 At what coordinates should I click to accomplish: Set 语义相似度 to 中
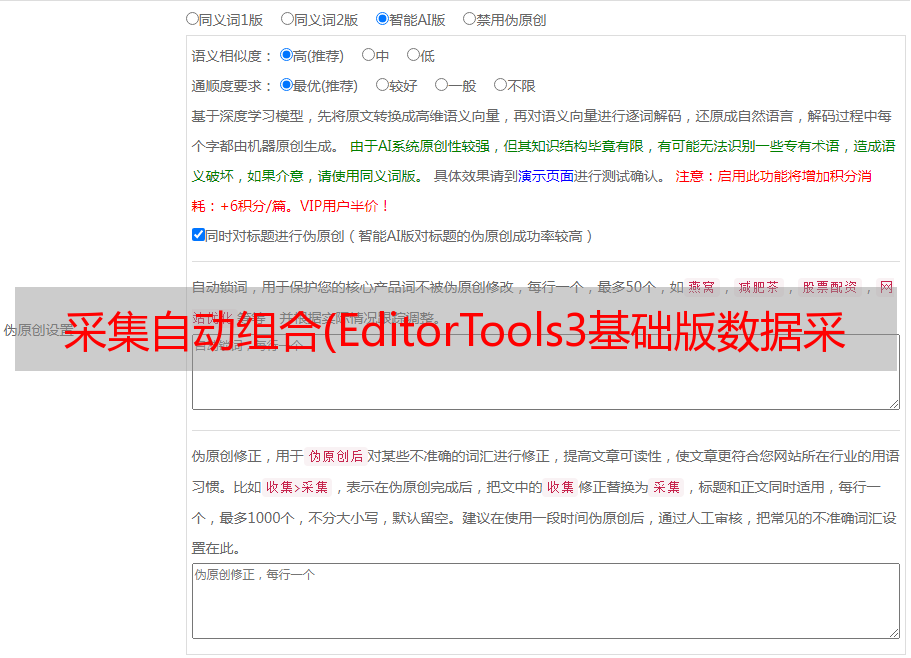point(368,55)
